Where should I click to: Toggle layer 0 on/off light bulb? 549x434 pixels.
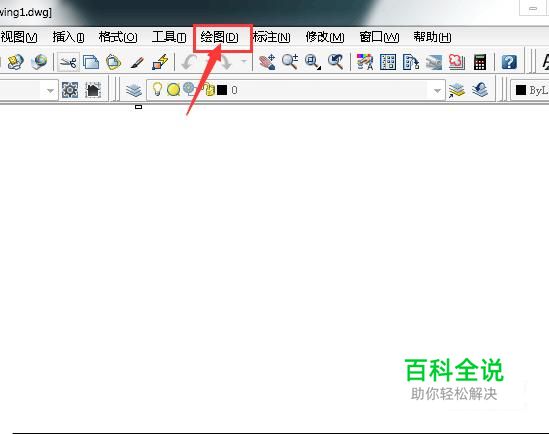coord(157,89)
